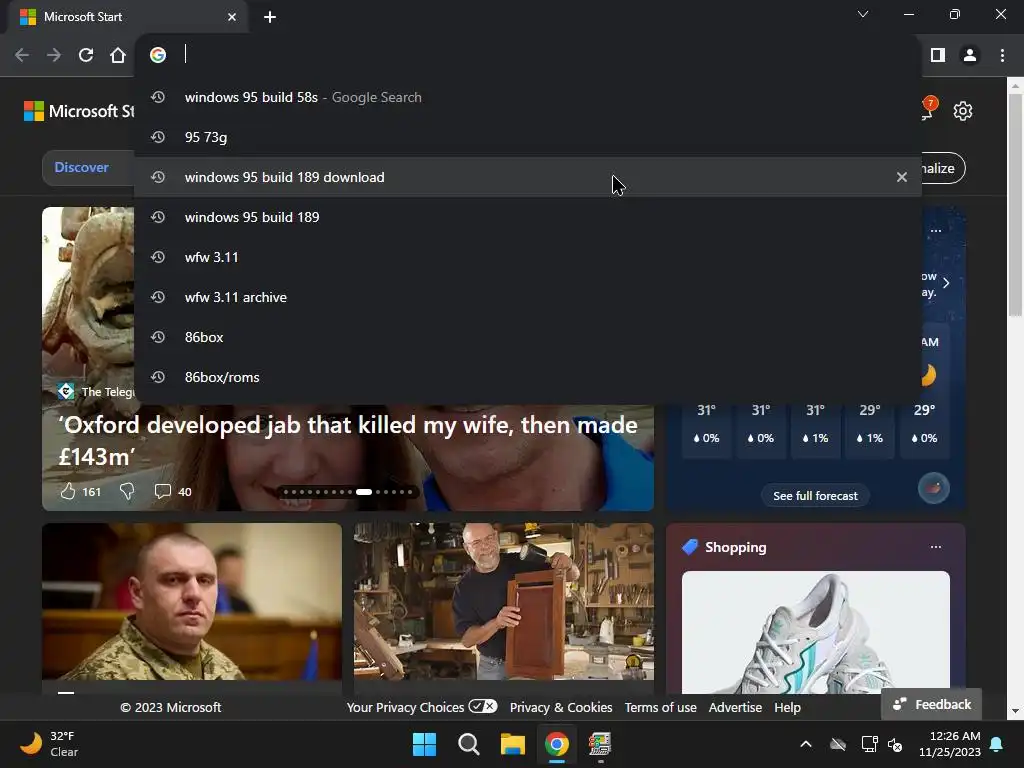Open the notifications bell with badge
The image size is (1024, 768).
tap(928, 109)
